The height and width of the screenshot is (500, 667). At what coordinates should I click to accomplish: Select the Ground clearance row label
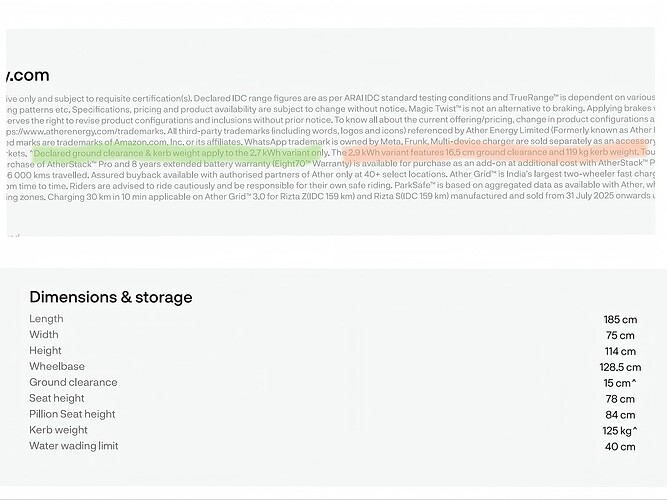pos(73,382)
